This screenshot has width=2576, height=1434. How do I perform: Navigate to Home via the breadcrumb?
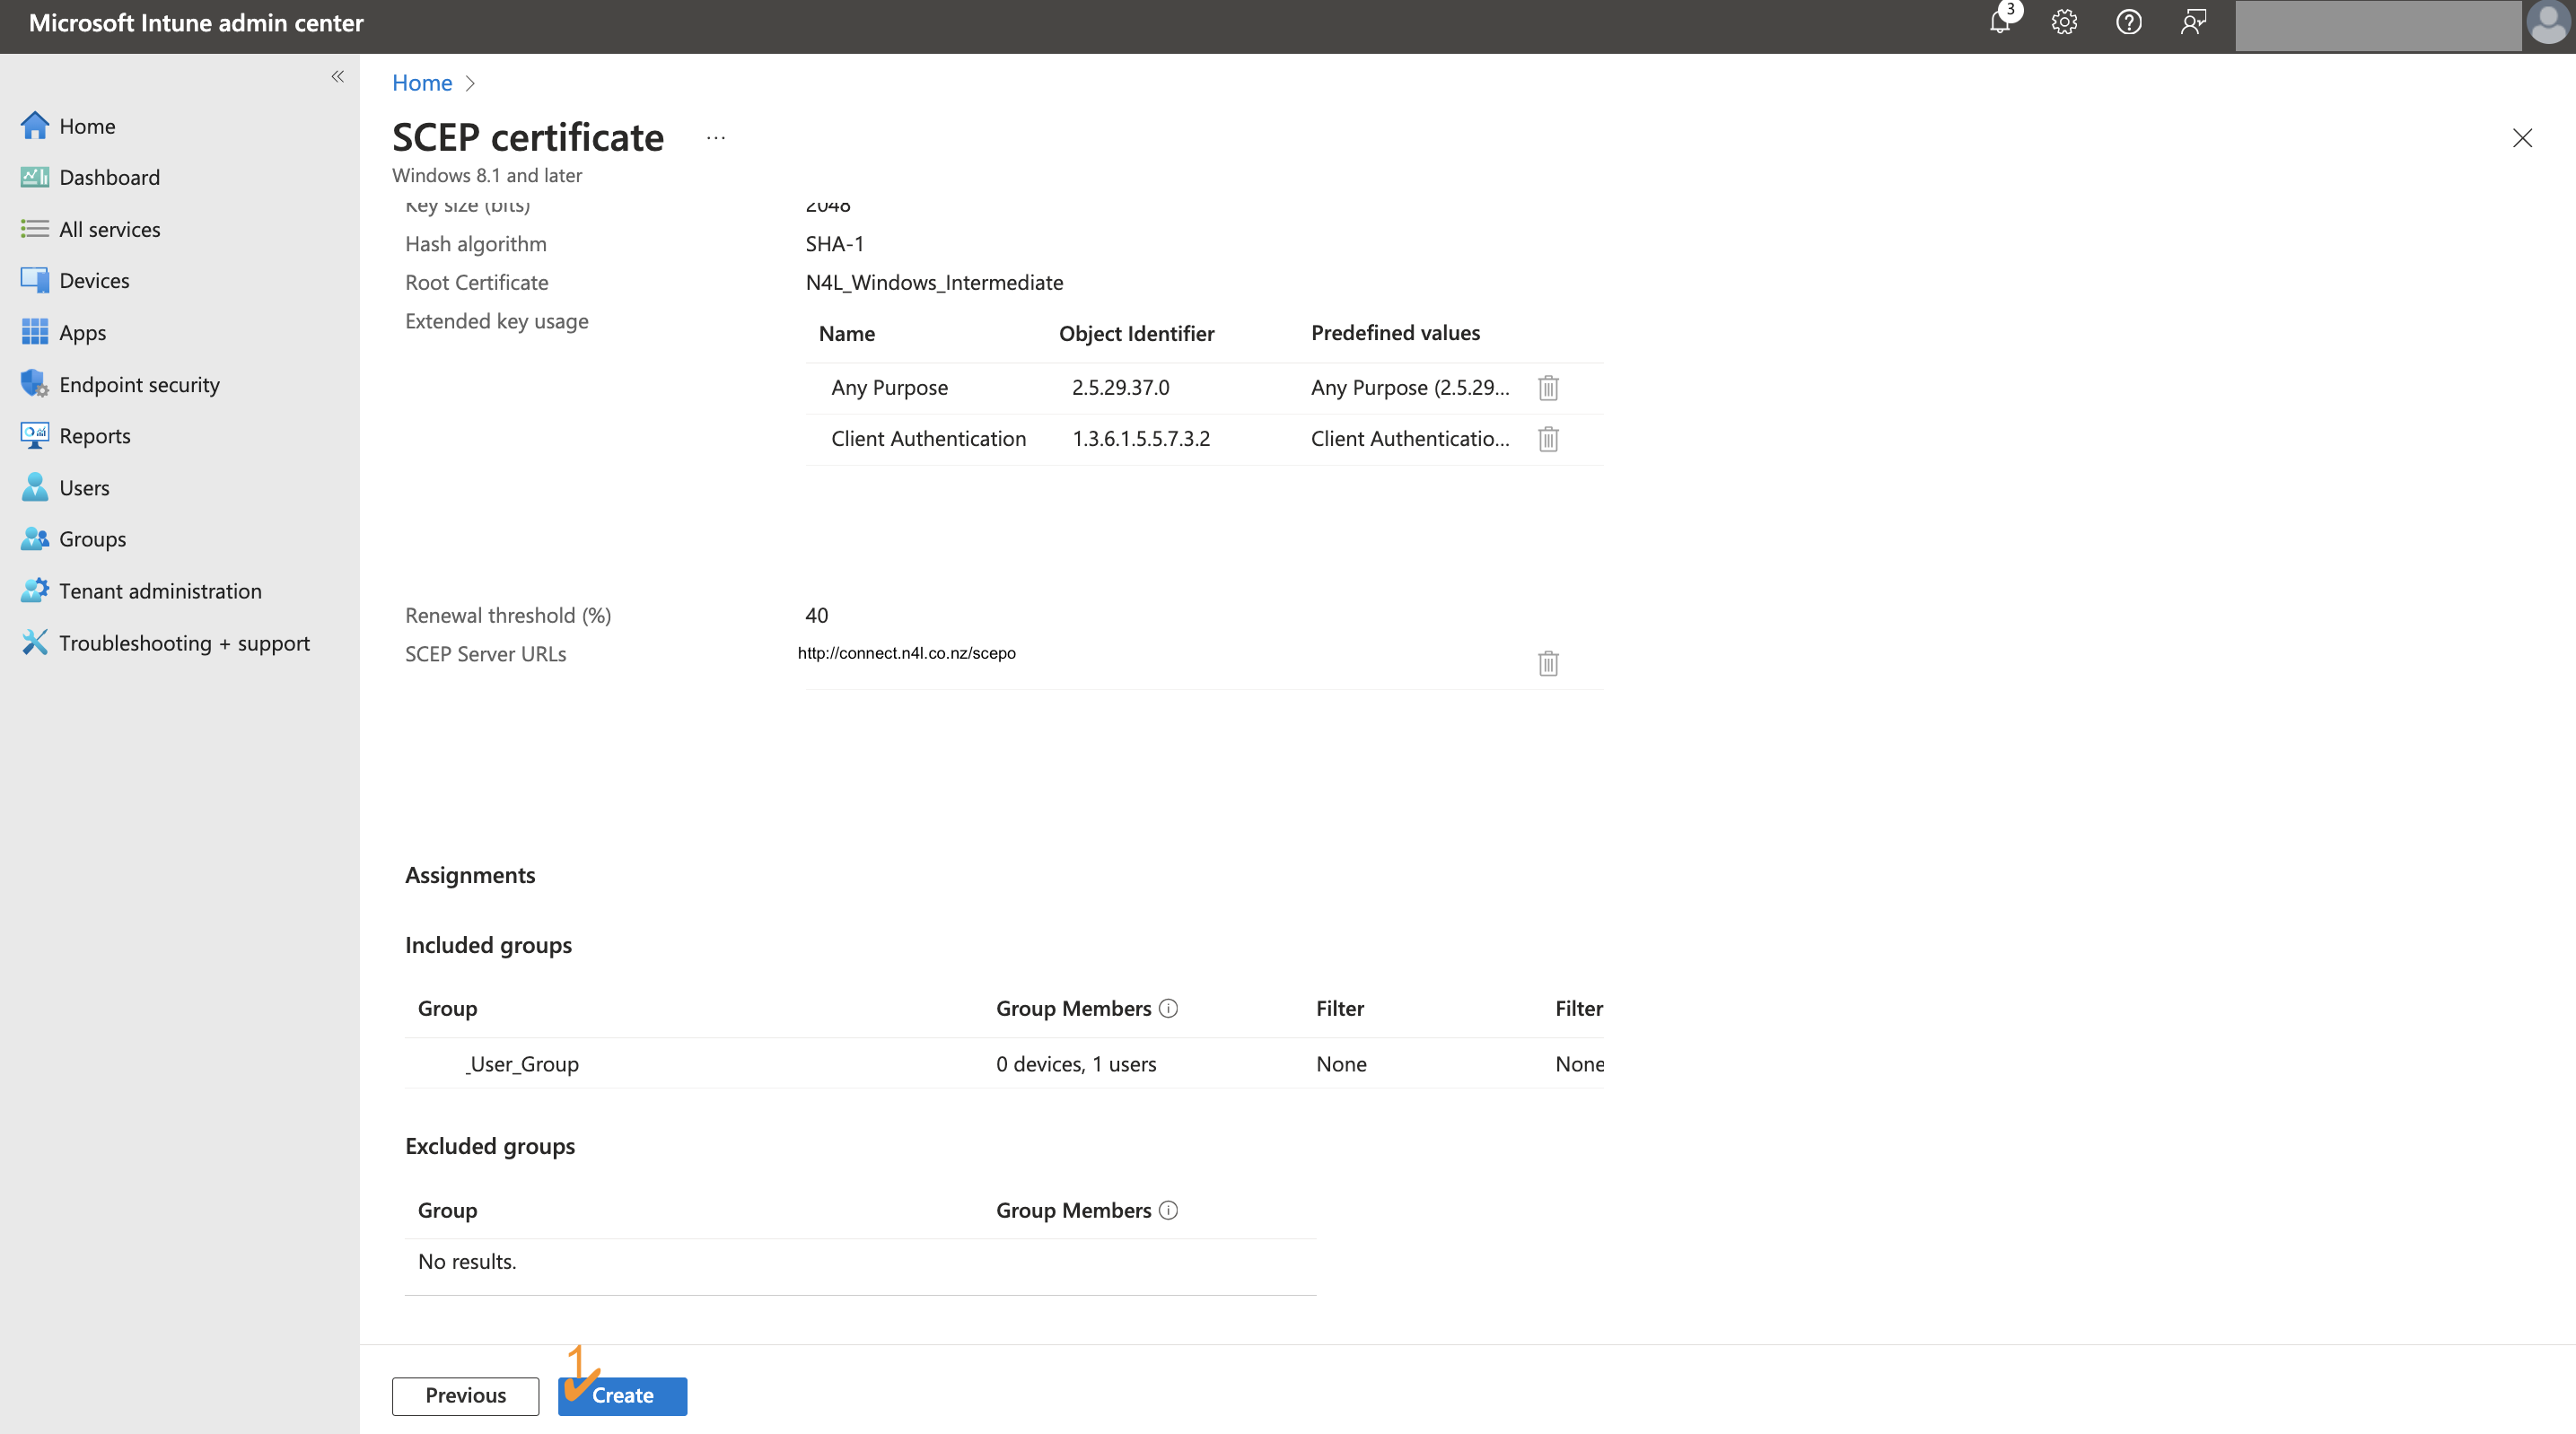click(x=421, y=83)
